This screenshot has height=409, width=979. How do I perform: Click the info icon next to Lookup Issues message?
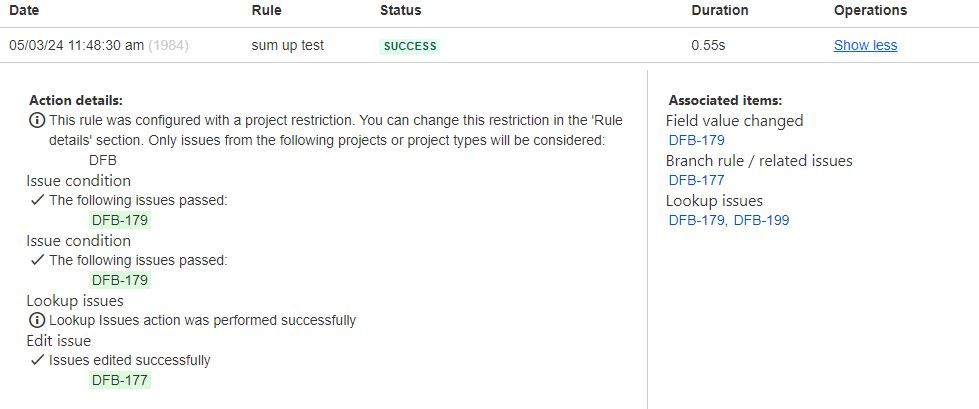tap(37, 320)
